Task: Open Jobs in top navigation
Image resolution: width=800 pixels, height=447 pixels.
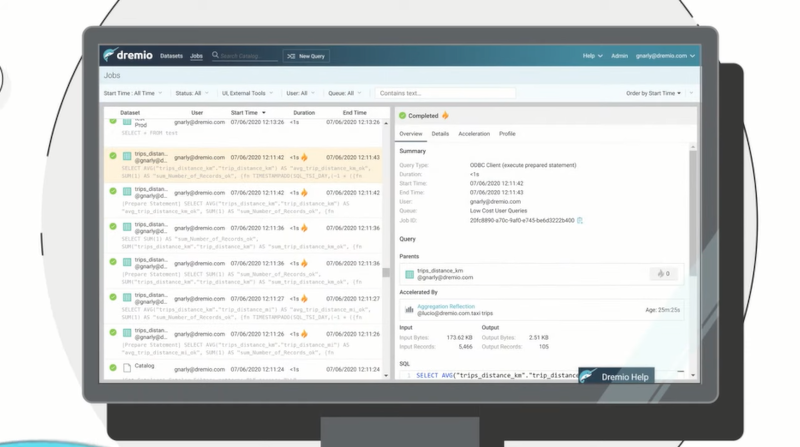Action: pyautogui.click(x=196, y=56)
